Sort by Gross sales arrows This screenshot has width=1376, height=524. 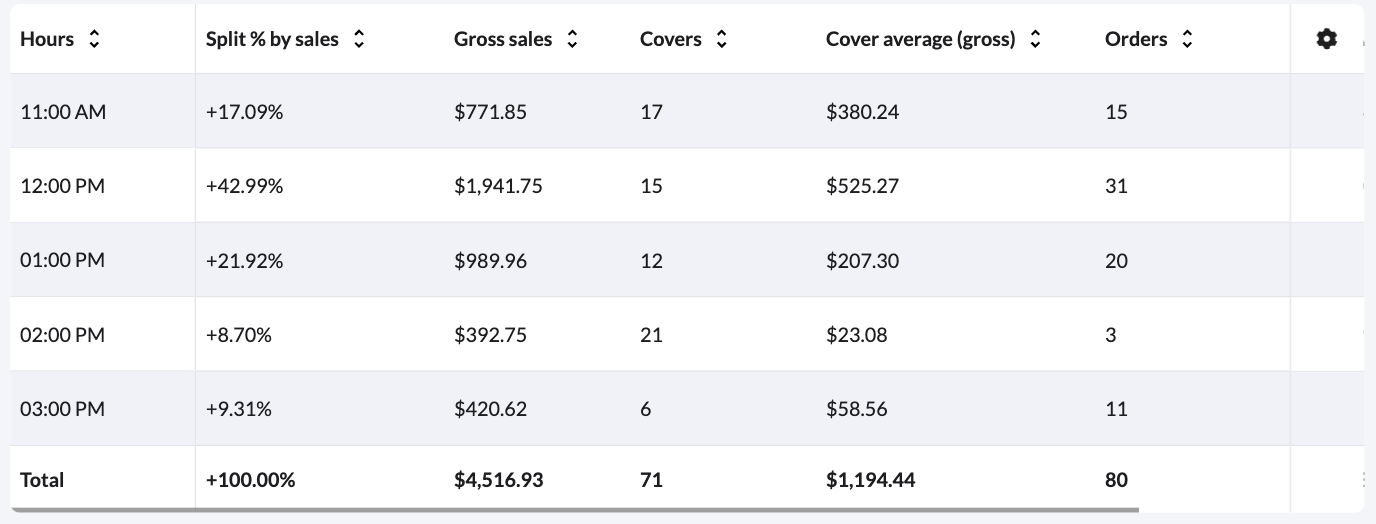(x=572, y=39)
